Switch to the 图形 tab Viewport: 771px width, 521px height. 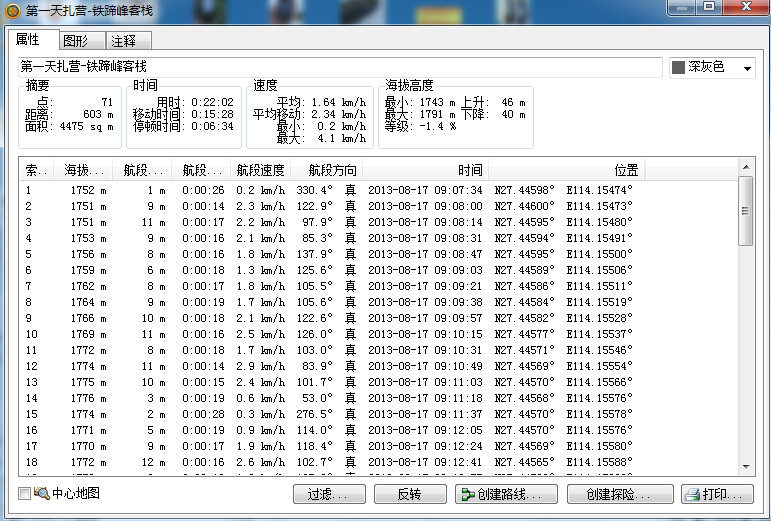click(x=82, y=41)
